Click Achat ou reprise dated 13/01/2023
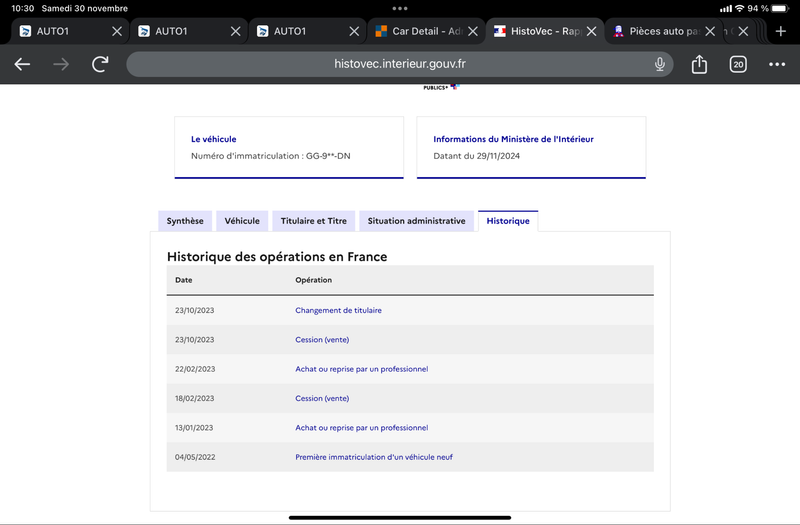This screenshot has height=525, width=800. tap(361, 428)
